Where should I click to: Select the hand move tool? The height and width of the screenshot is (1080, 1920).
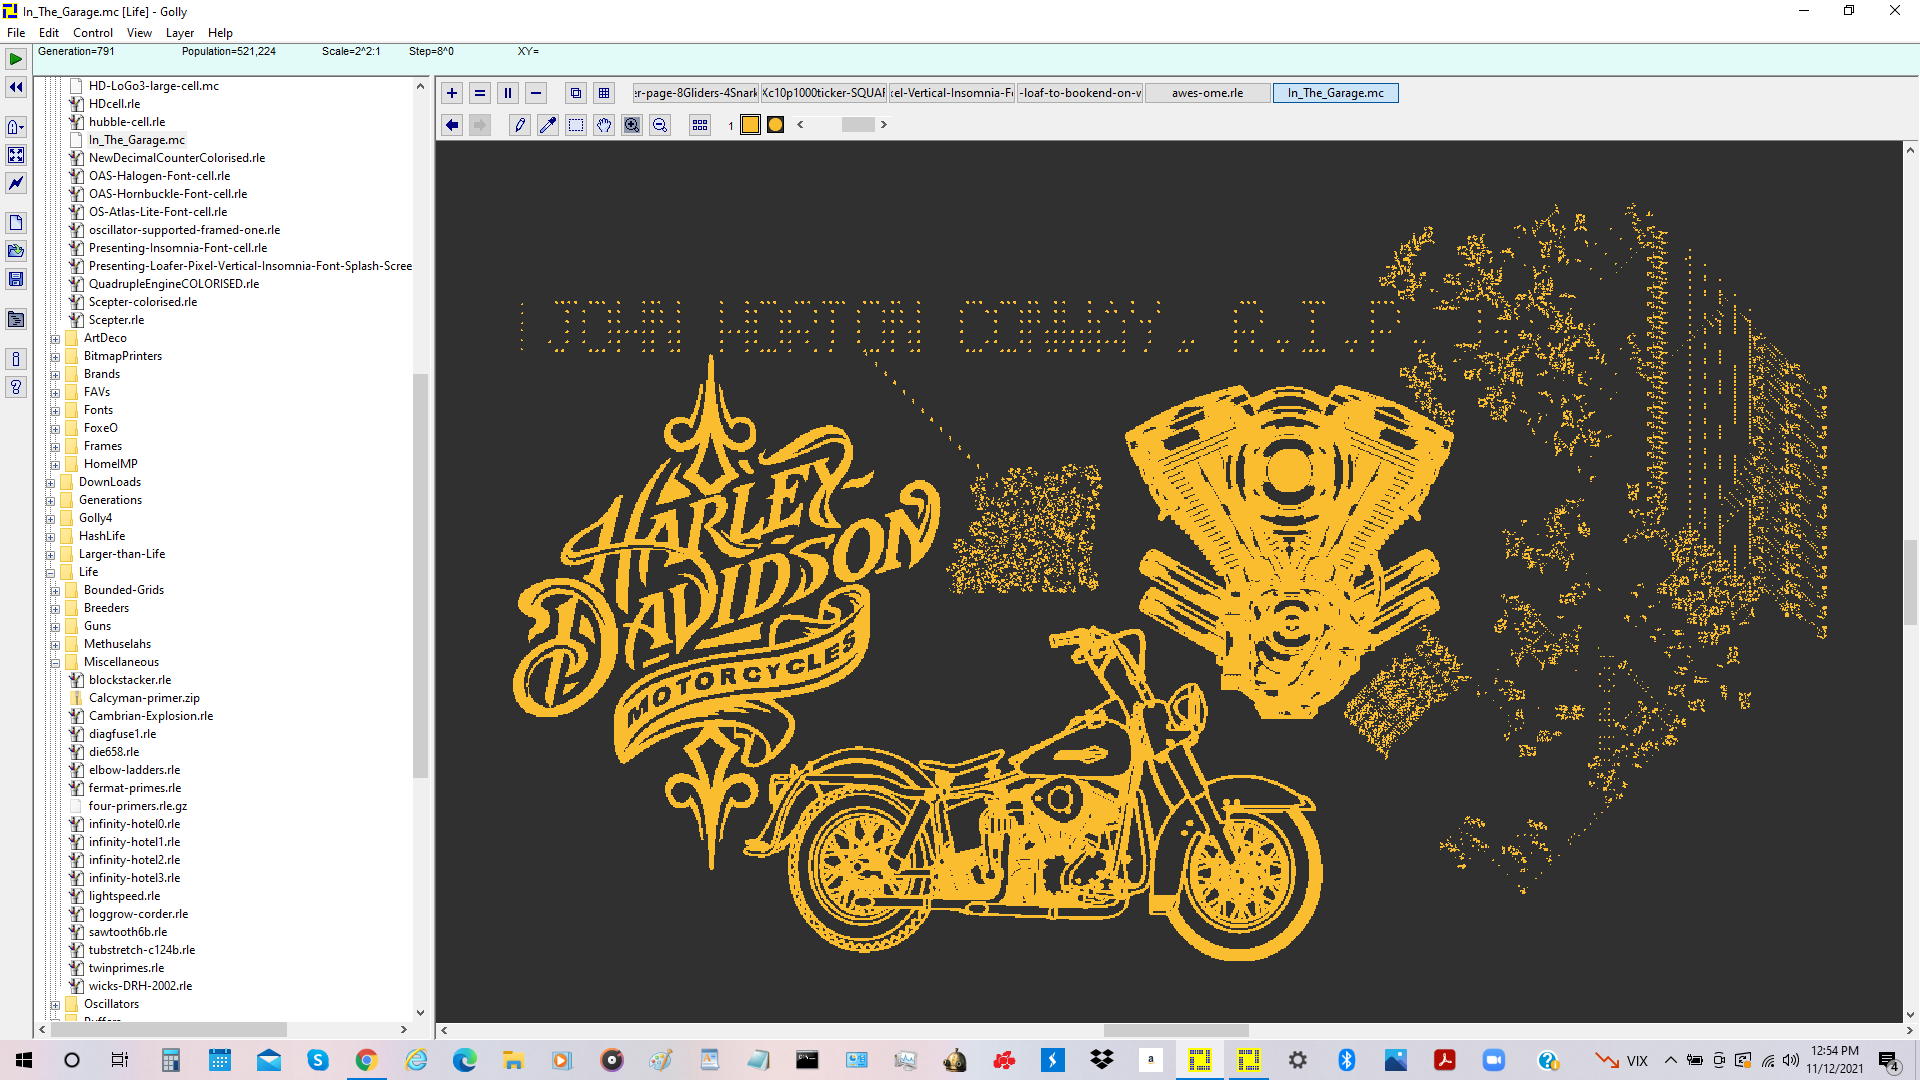pos(604,125)
